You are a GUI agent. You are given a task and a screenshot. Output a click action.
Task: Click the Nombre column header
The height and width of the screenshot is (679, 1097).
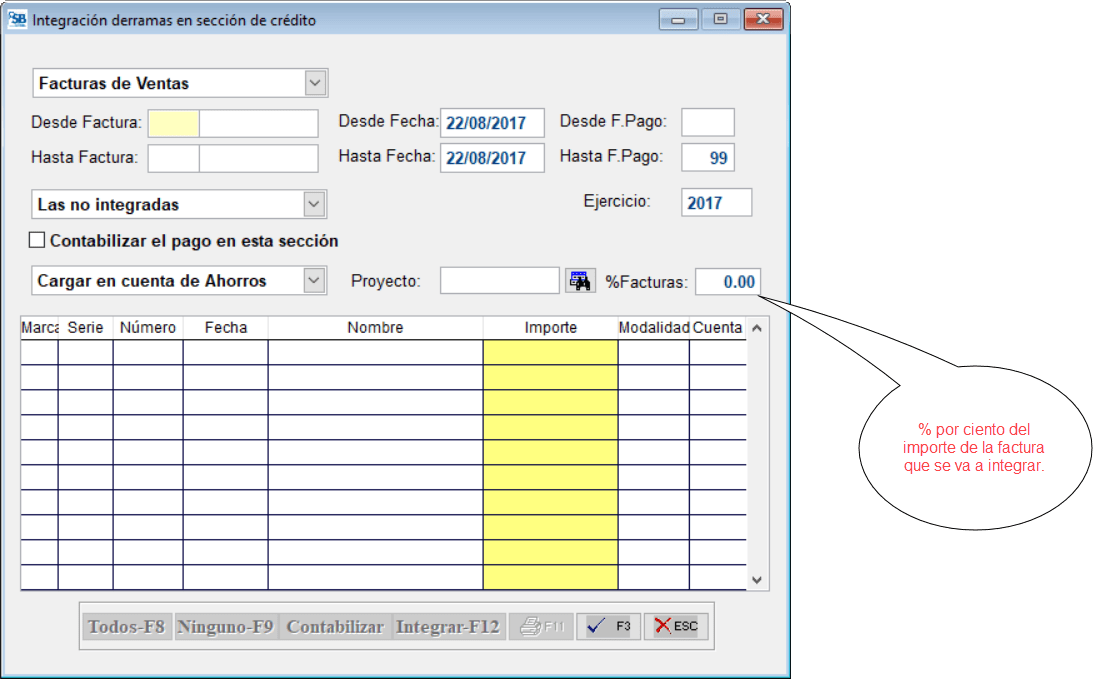[x=375, y=328]
